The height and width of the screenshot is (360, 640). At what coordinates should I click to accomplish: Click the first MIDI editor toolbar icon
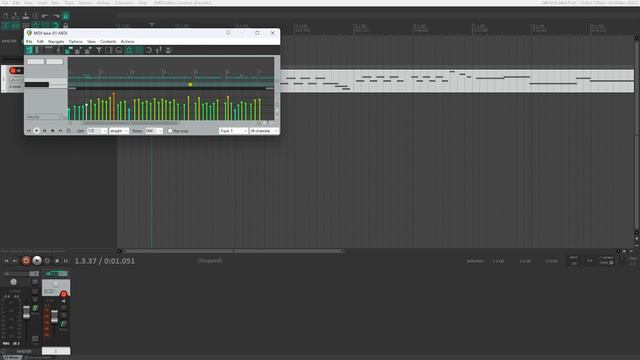pyautogui.click(x=29, y=50)
